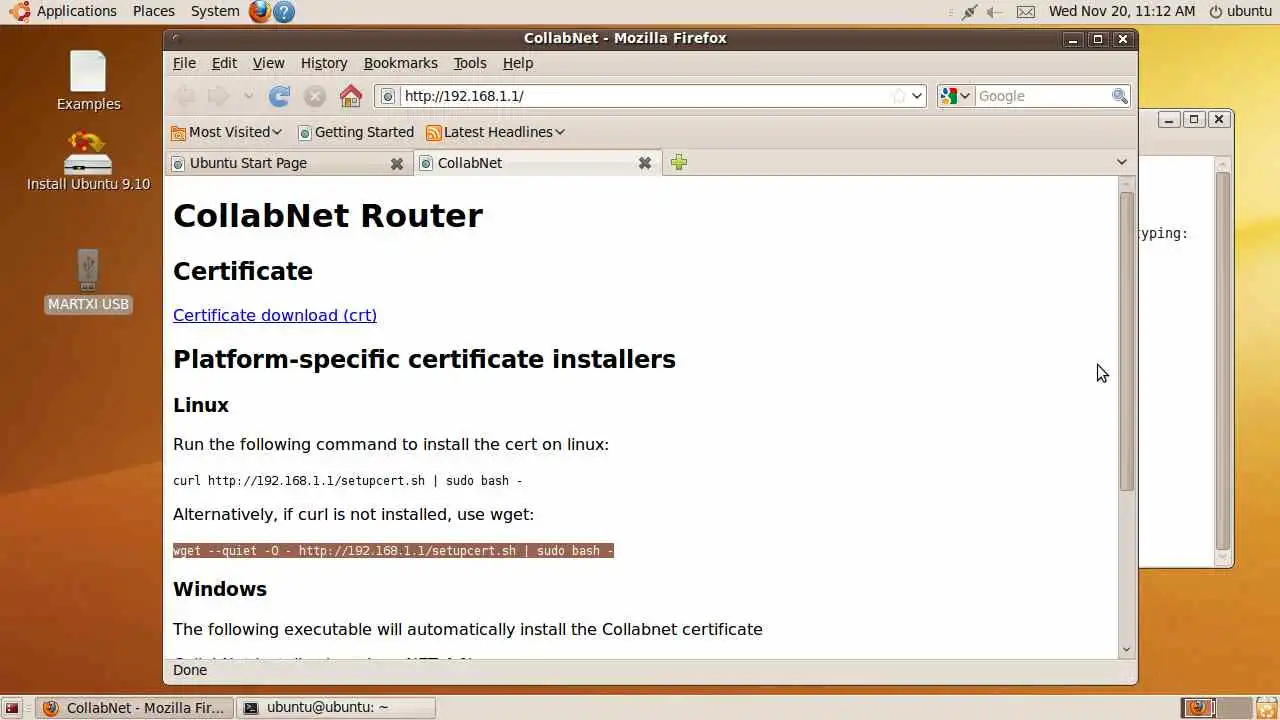Go back with the Firefox back arrow
Viewport: 1280px width, 720px height.
coord(185,96)
